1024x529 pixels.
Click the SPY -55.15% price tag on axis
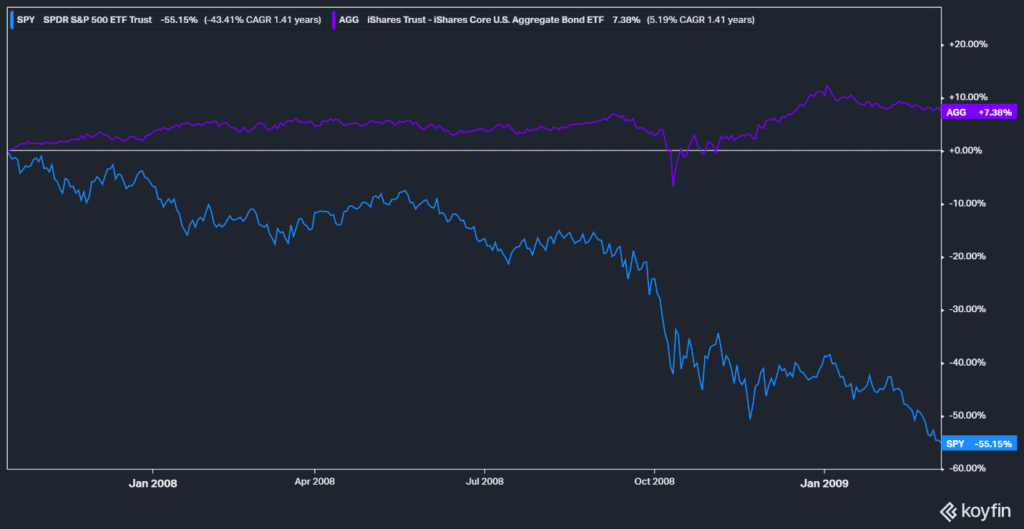[x=979, y=443]
